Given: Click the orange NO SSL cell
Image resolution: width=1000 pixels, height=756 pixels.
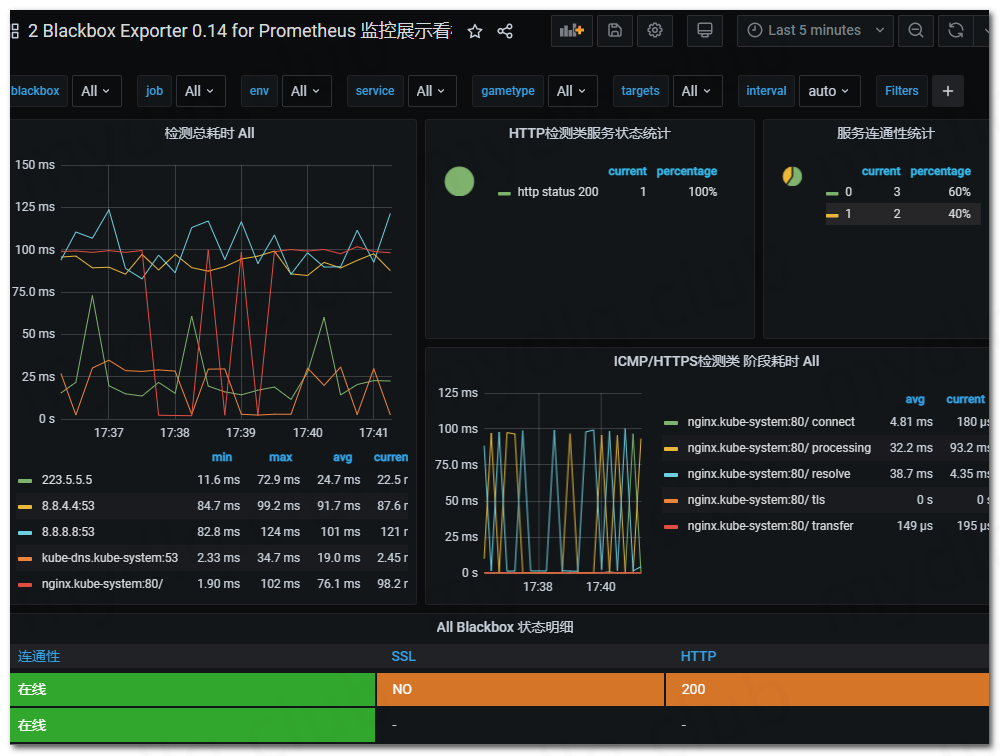Looking at the screenshot, I should click(x=520, y=690).
